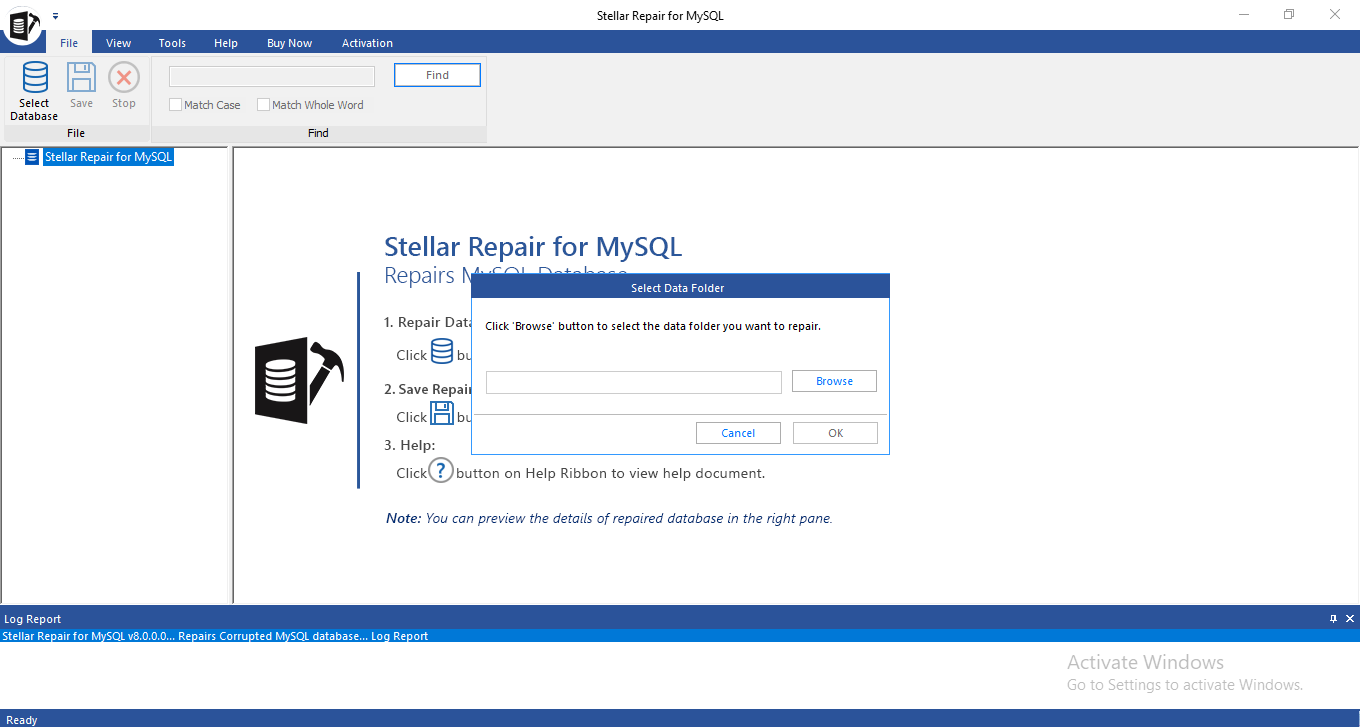
Task: Click the Browse button
Action: point(834,381)
